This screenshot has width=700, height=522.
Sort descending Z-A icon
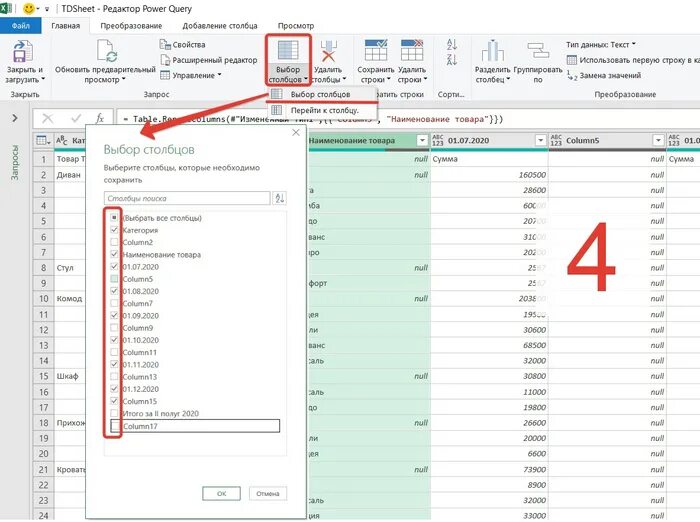point(451,60)
